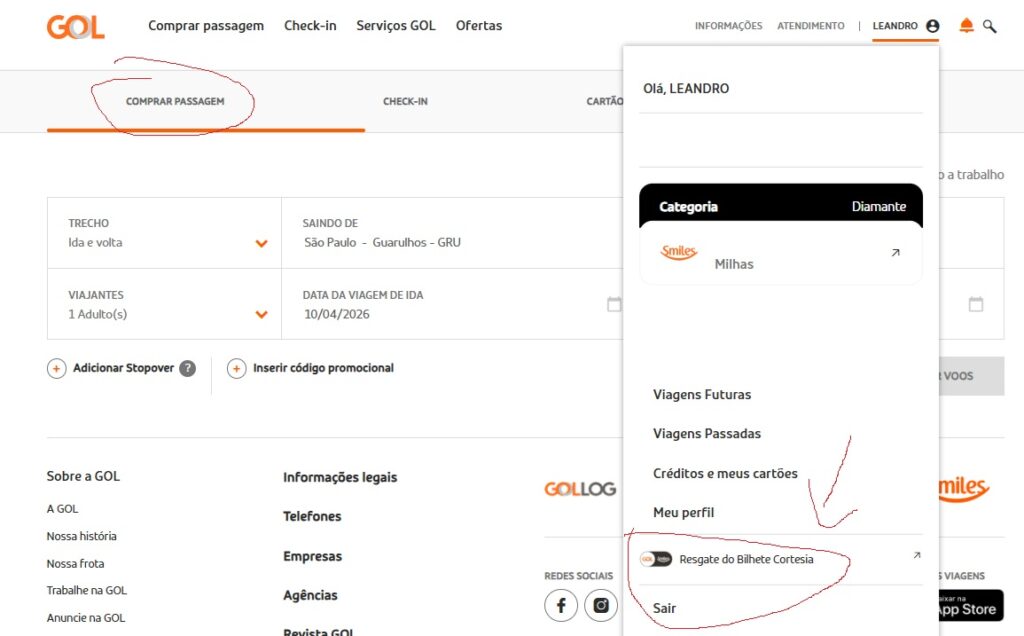Open Serviços GOL menu
1024x636 pixels.
[396, 26]
